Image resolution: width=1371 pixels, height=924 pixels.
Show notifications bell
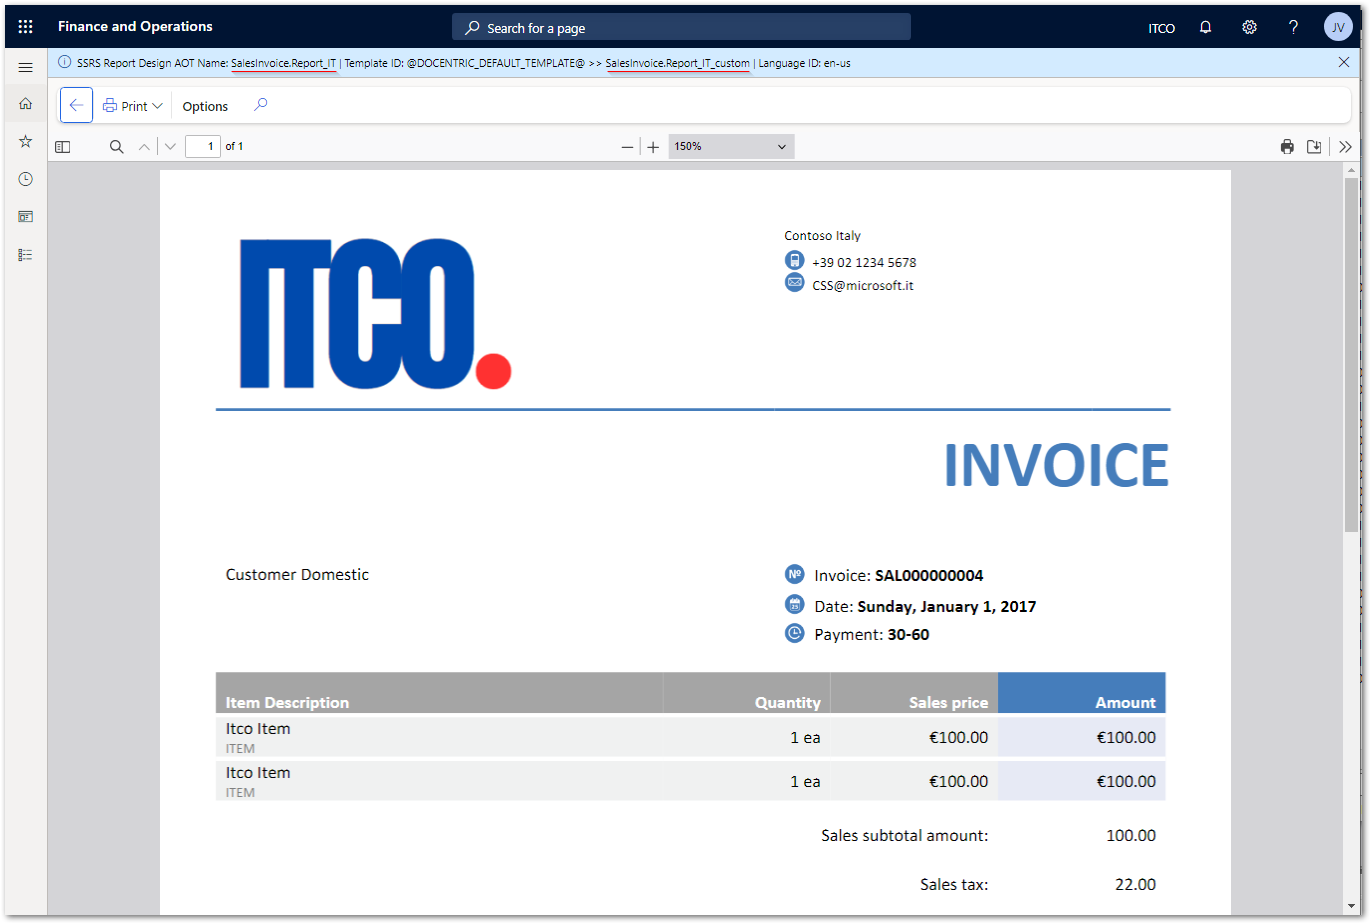pos(1206,27)
